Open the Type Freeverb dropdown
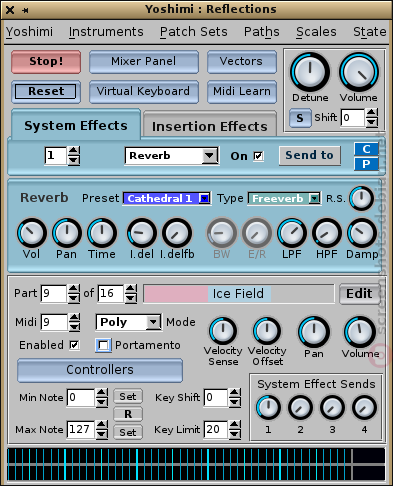The height and width of the screenshot is (486, 393). point(284,198)
